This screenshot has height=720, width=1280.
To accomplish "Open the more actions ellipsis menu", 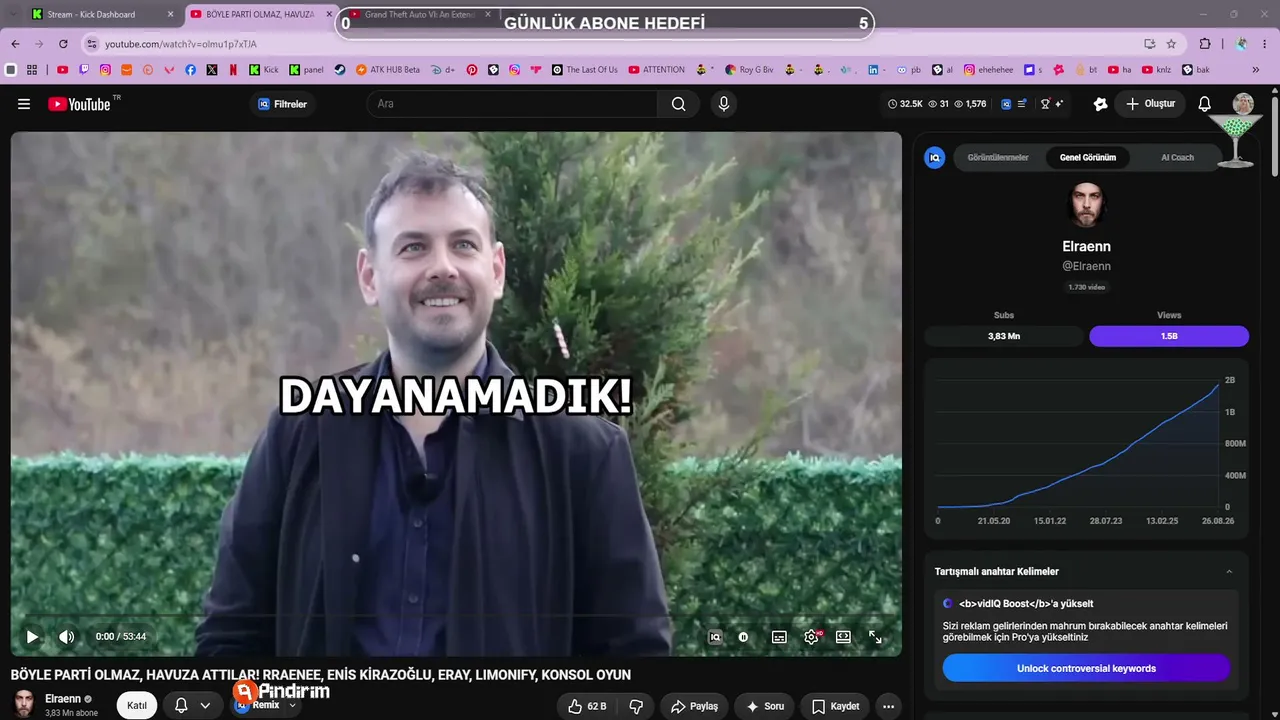I will 888,706.
